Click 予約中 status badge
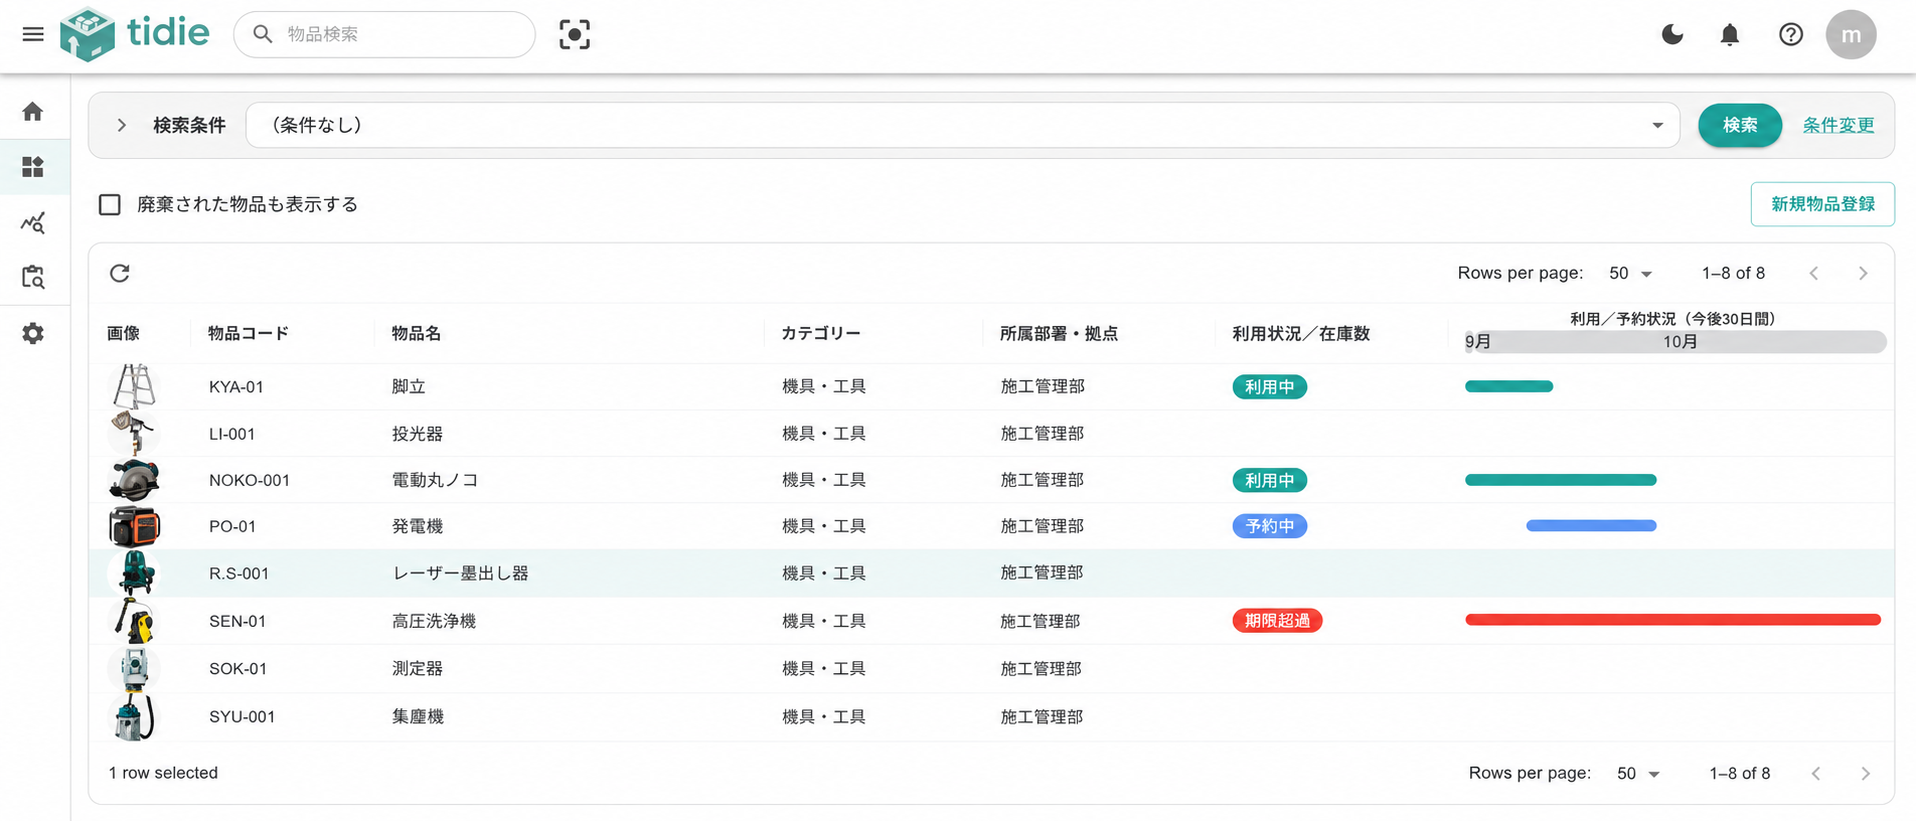 click(1269, 526)
